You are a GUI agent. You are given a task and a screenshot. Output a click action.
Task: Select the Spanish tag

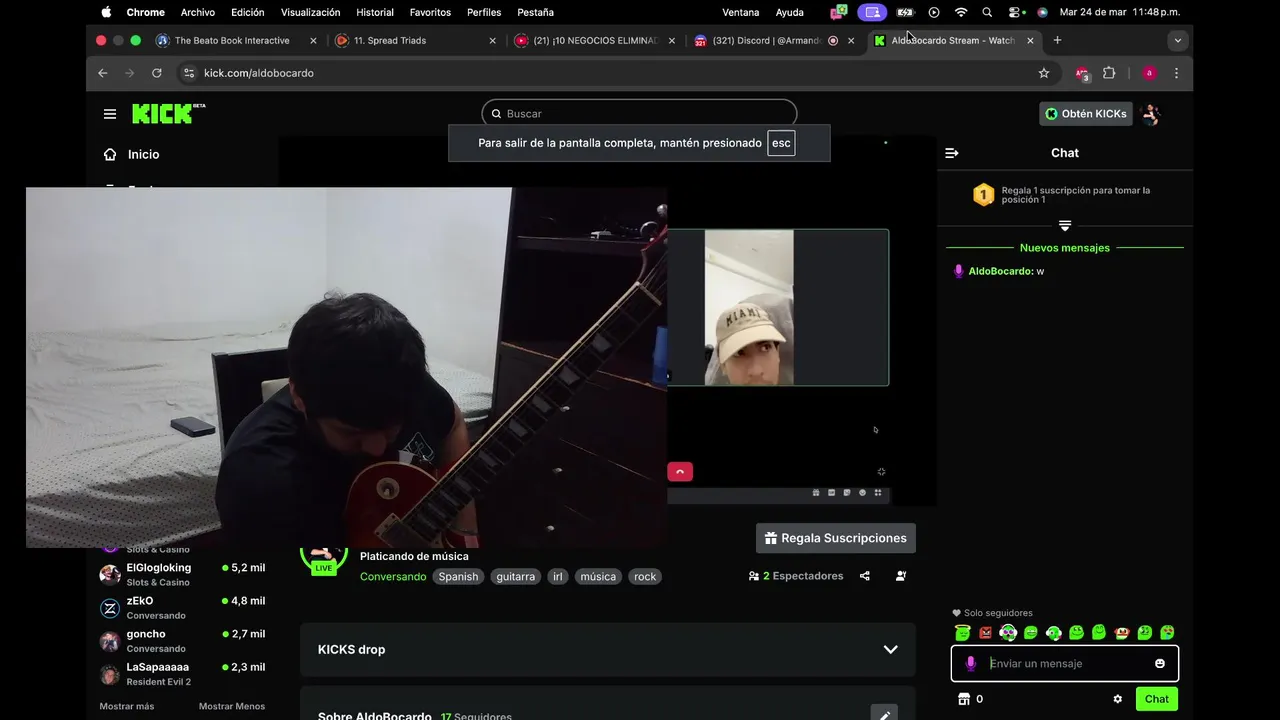pyautogui.click(x=458, y=577)
